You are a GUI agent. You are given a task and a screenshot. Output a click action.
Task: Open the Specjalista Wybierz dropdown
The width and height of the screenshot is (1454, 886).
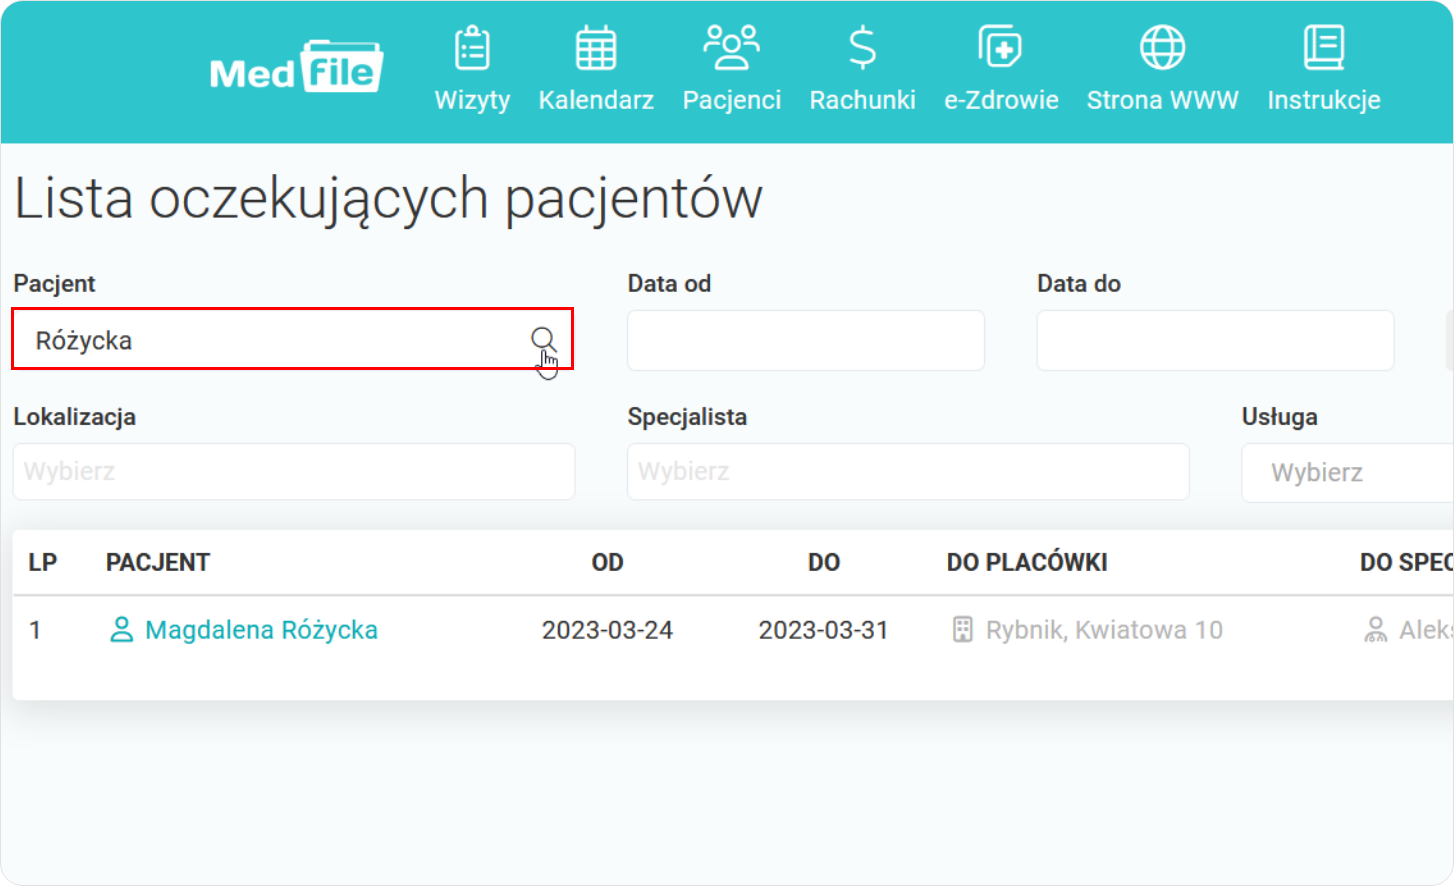(908, 472)
